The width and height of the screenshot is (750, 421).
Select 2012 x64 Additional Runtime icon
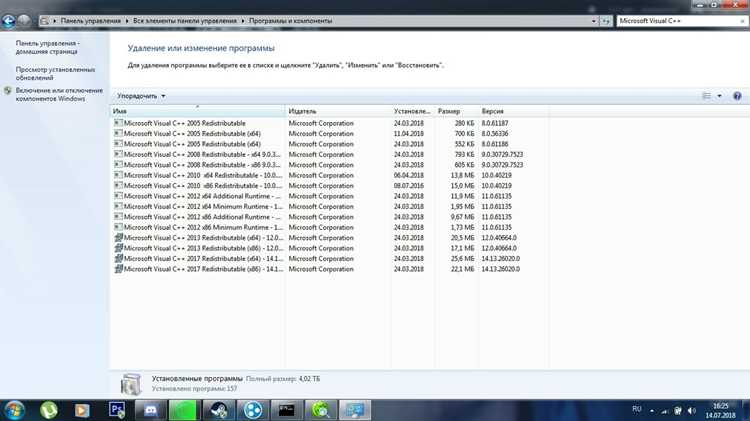(118, 196)
